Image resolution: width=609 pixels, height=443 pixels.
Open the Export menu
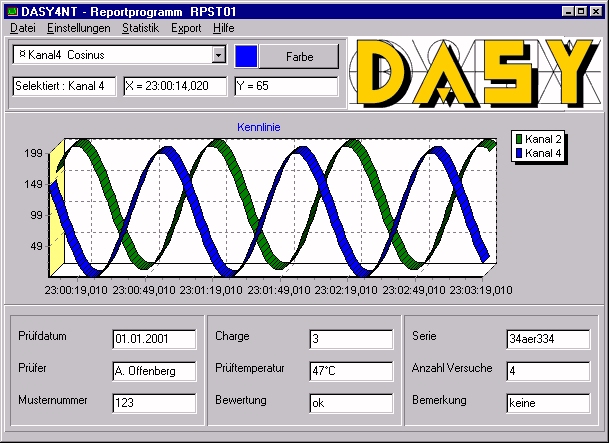[186, 28]
